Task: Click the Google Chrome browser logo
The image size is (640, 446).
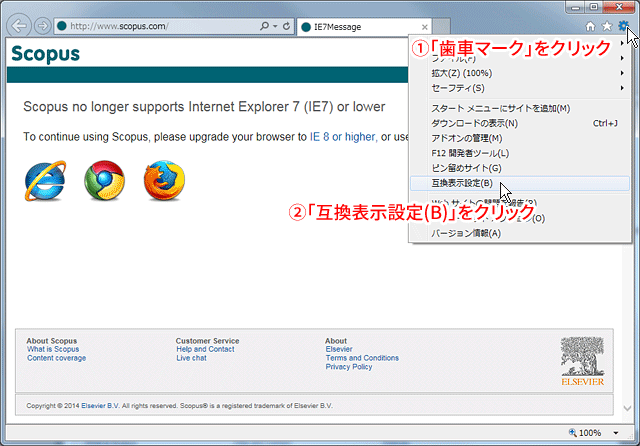Action: coord(104,180)
